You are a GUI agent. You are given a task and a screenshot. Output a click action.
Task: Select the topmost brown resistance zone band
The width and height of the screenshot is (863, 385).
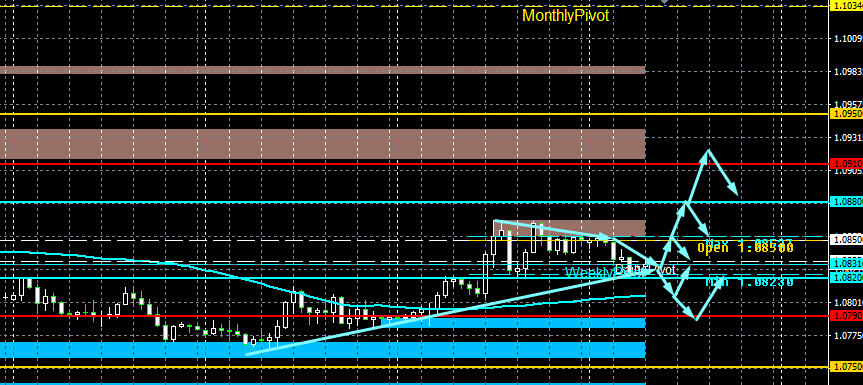tap(323, 70)
